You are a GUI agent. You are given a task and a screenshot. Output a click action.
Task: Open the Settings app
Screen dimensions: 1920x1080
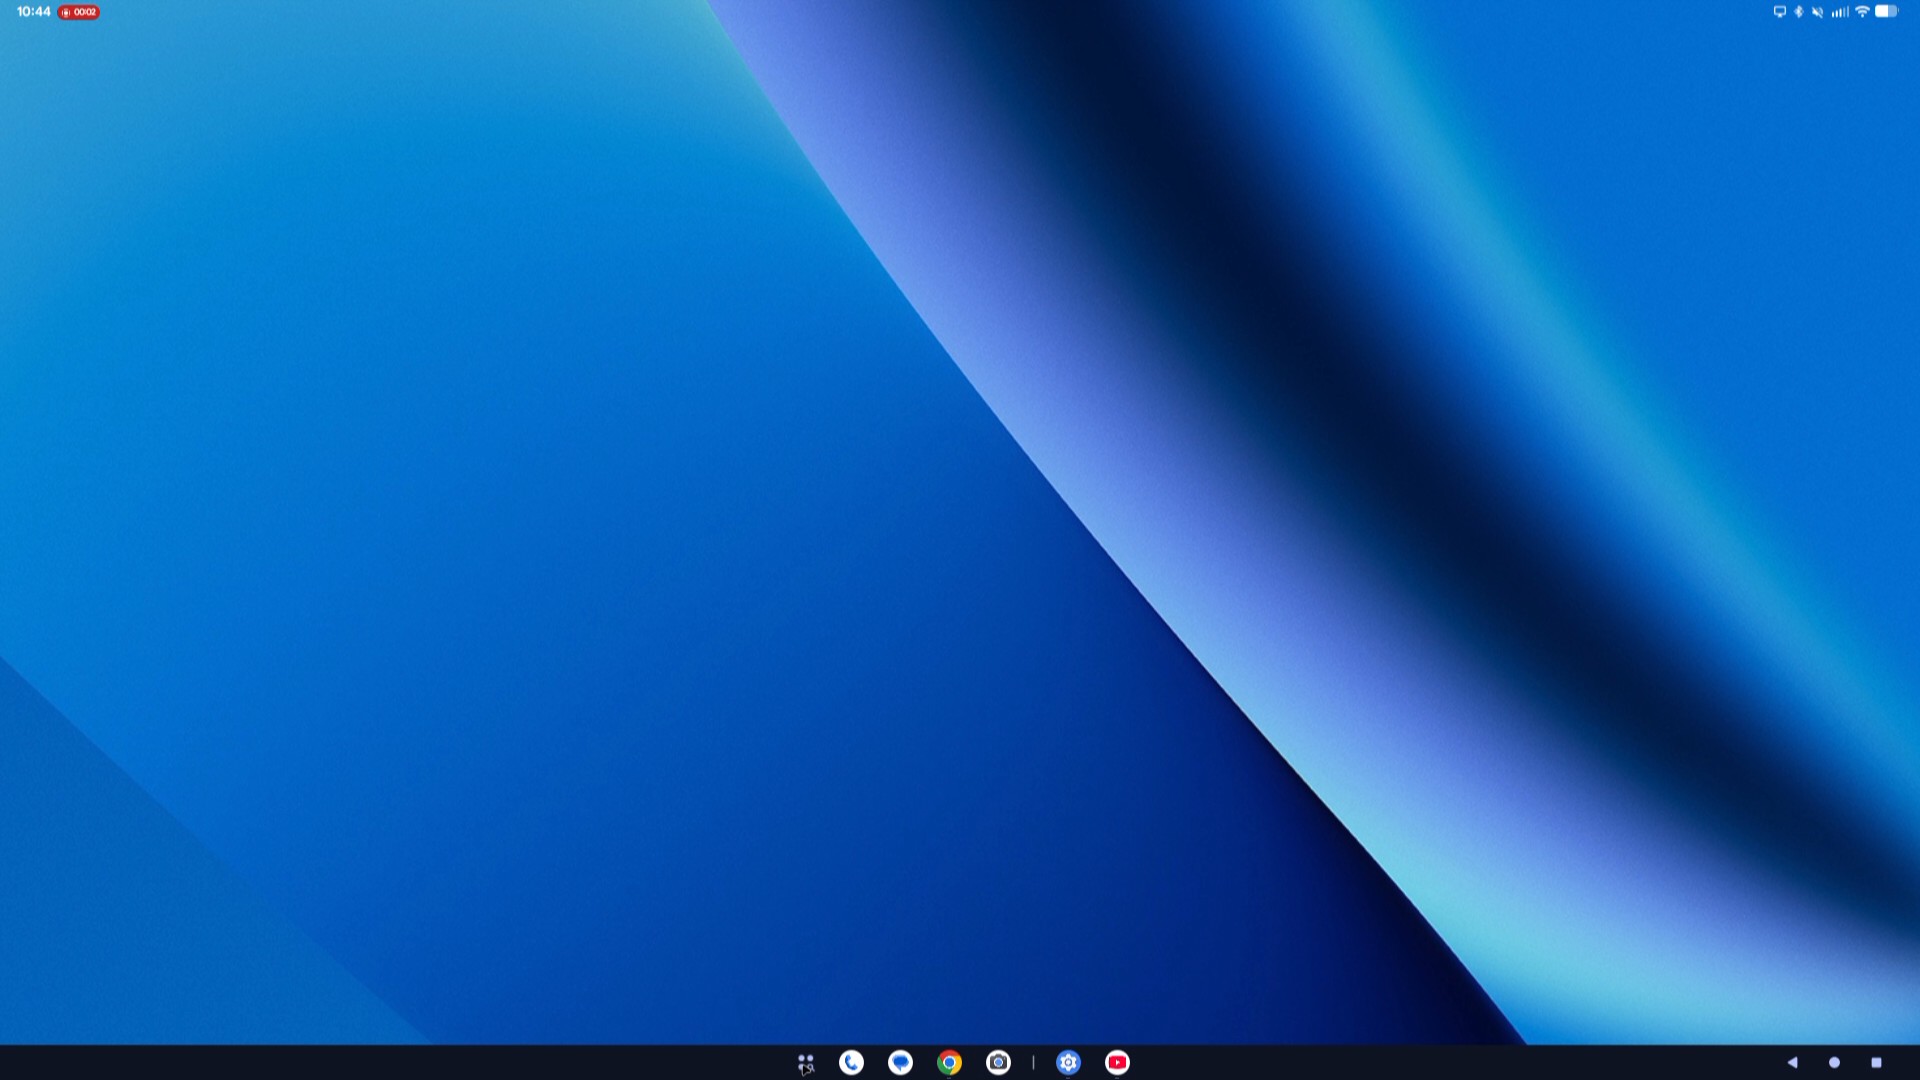(x=1068, y=1063)
